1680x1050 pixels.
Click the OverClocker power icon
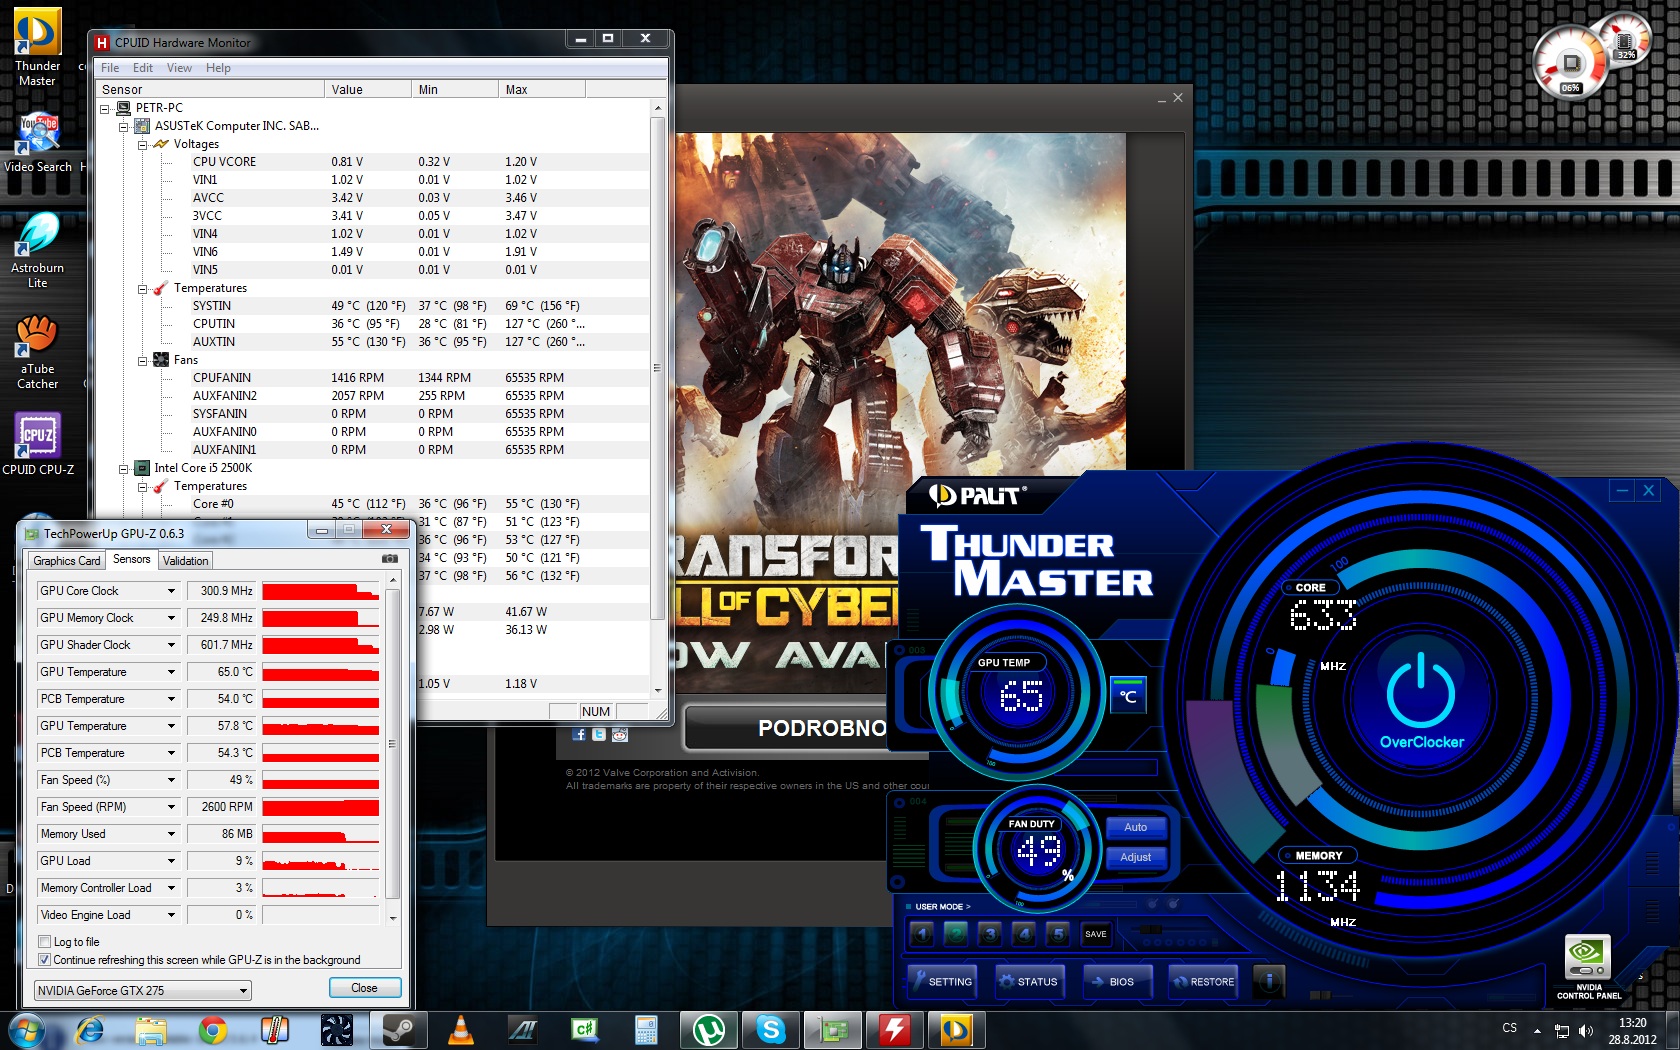[x=1421, y=690]
